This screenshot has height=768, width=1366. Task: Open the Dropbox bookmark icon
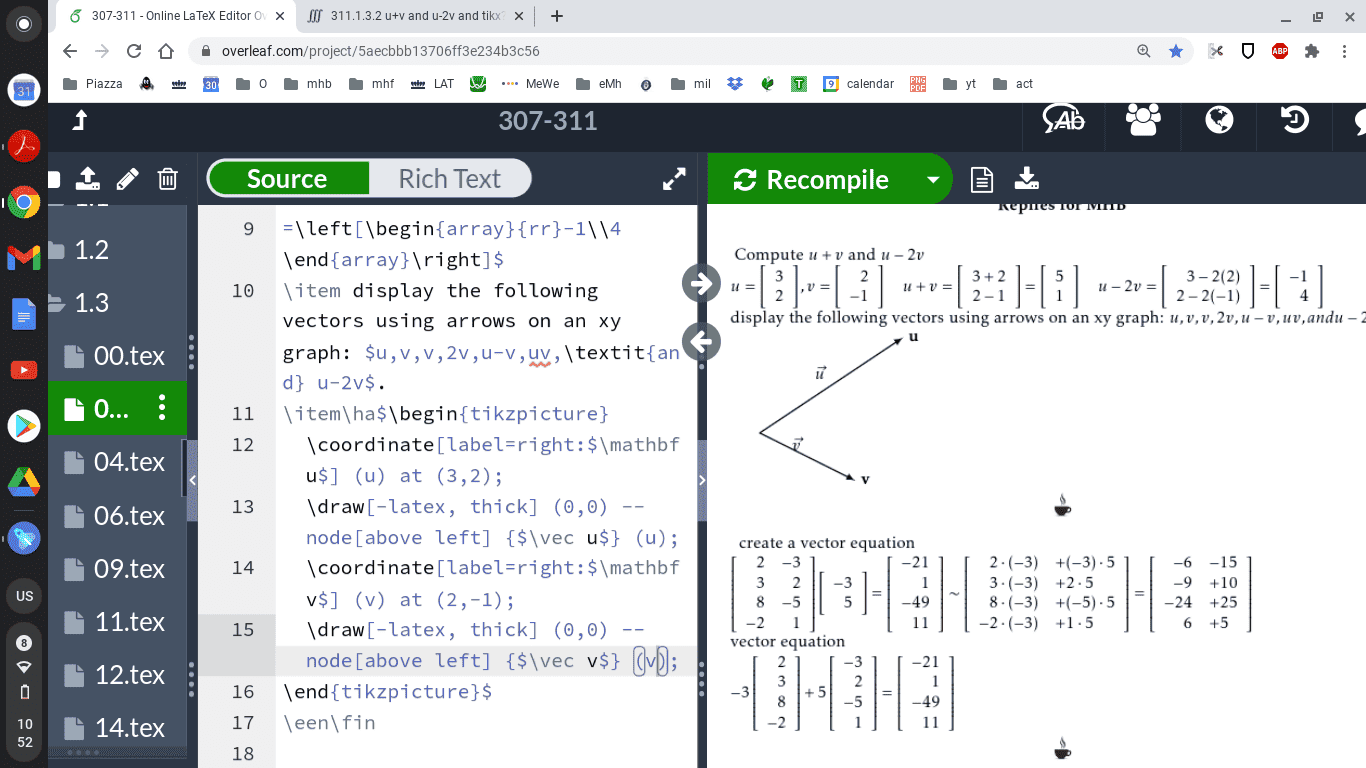coord(735,84)
